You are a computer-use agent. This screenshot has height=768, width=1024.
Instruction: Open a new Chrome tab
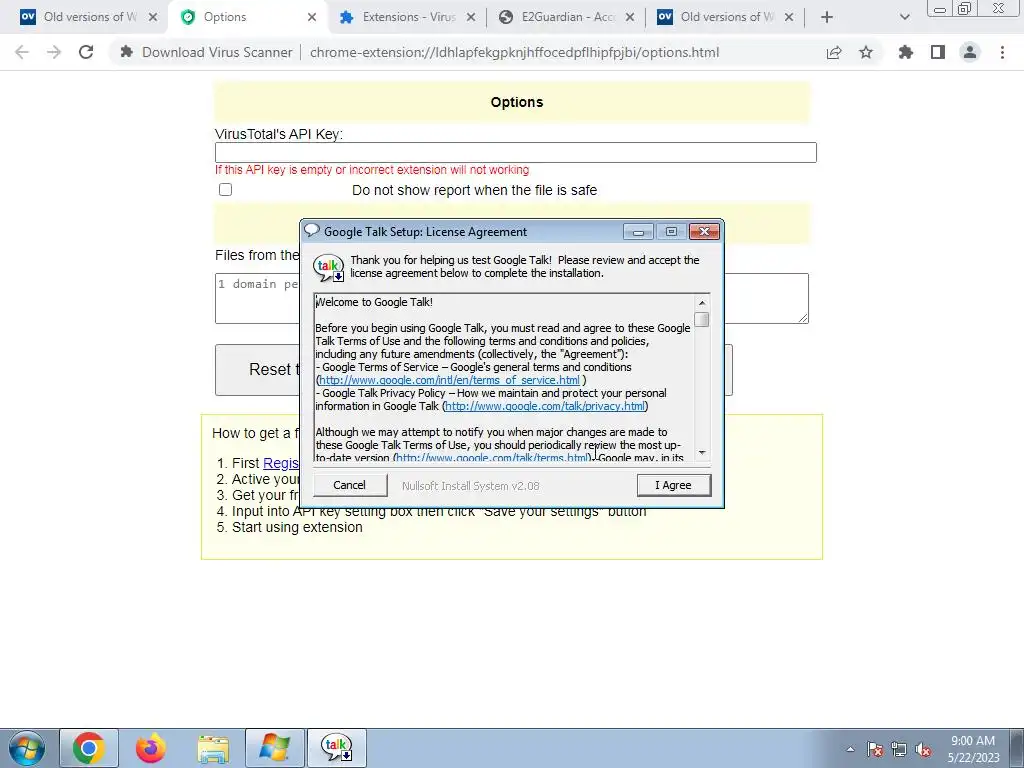pos(827,17)
